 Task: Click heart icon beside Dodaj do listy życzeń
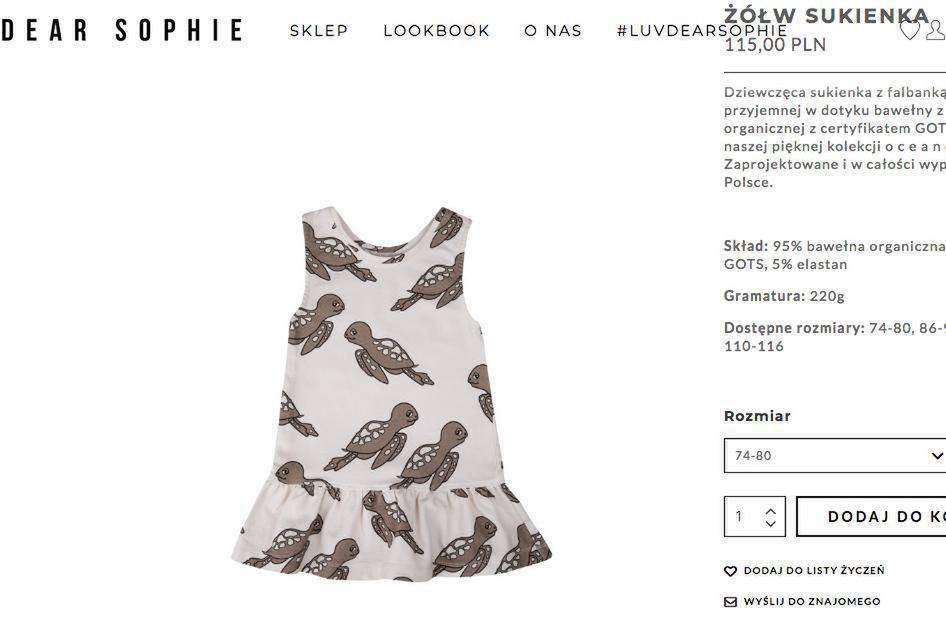pos(730,571)
